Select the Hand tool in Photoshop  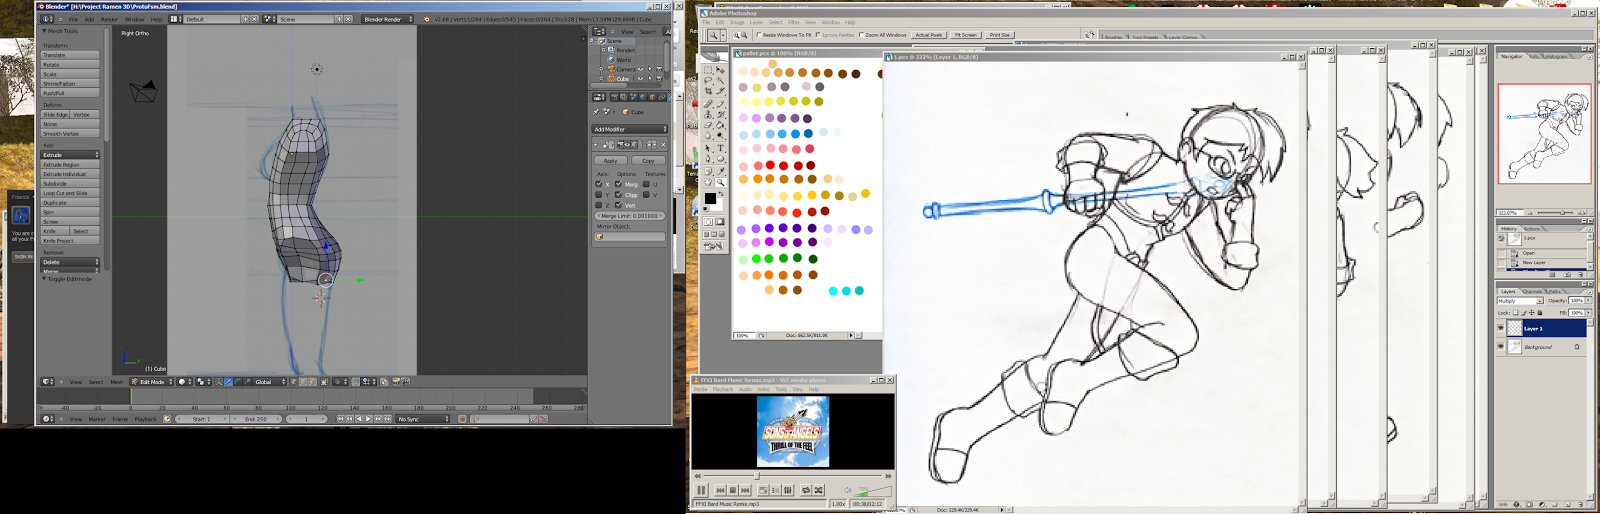[708, 183]
